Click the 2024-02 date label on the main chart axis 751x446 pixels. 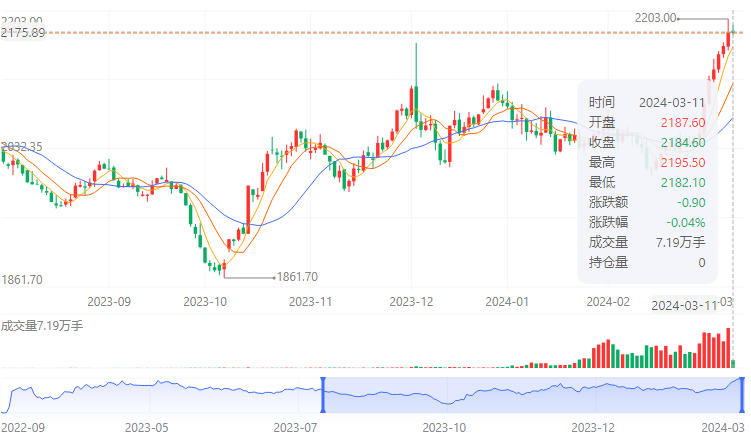tap(607, 300)
